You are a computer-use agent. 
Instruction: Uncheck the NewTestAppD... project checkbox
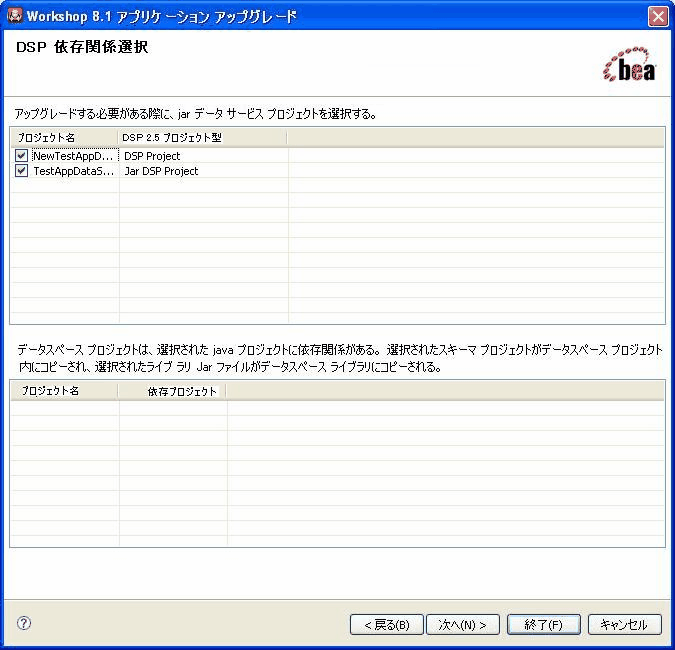(x=22, y=155)
